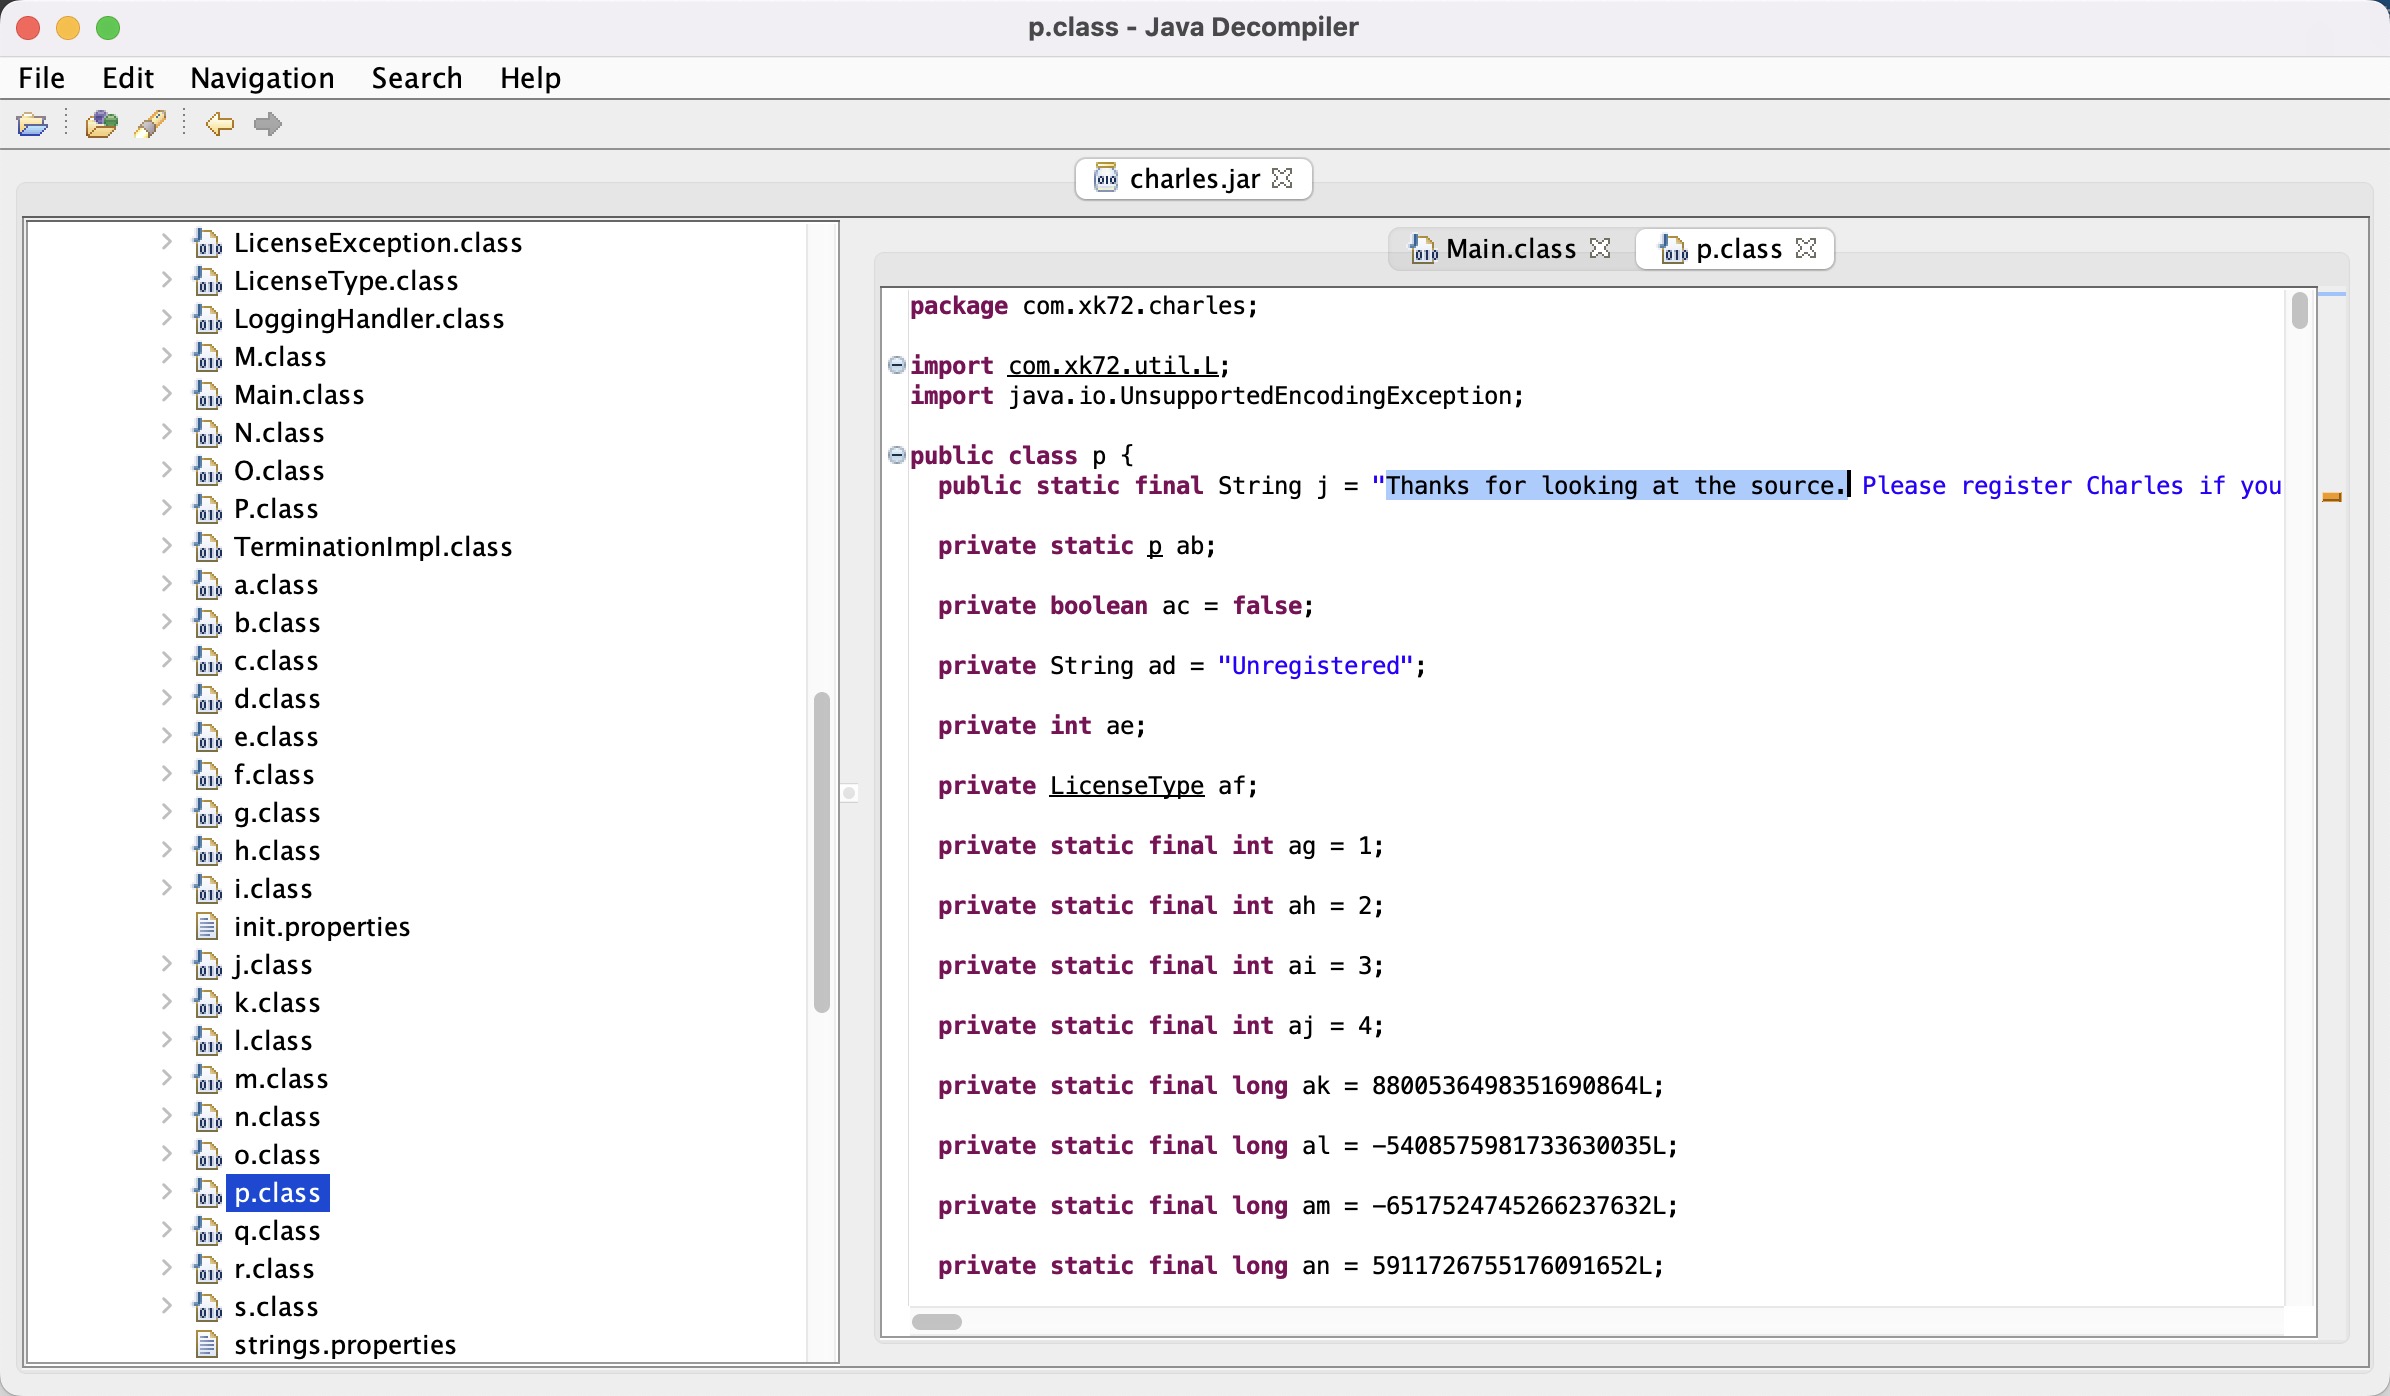Click the n.class file icon
Screen dimensions: 2390x1396
click(208, 1117)
